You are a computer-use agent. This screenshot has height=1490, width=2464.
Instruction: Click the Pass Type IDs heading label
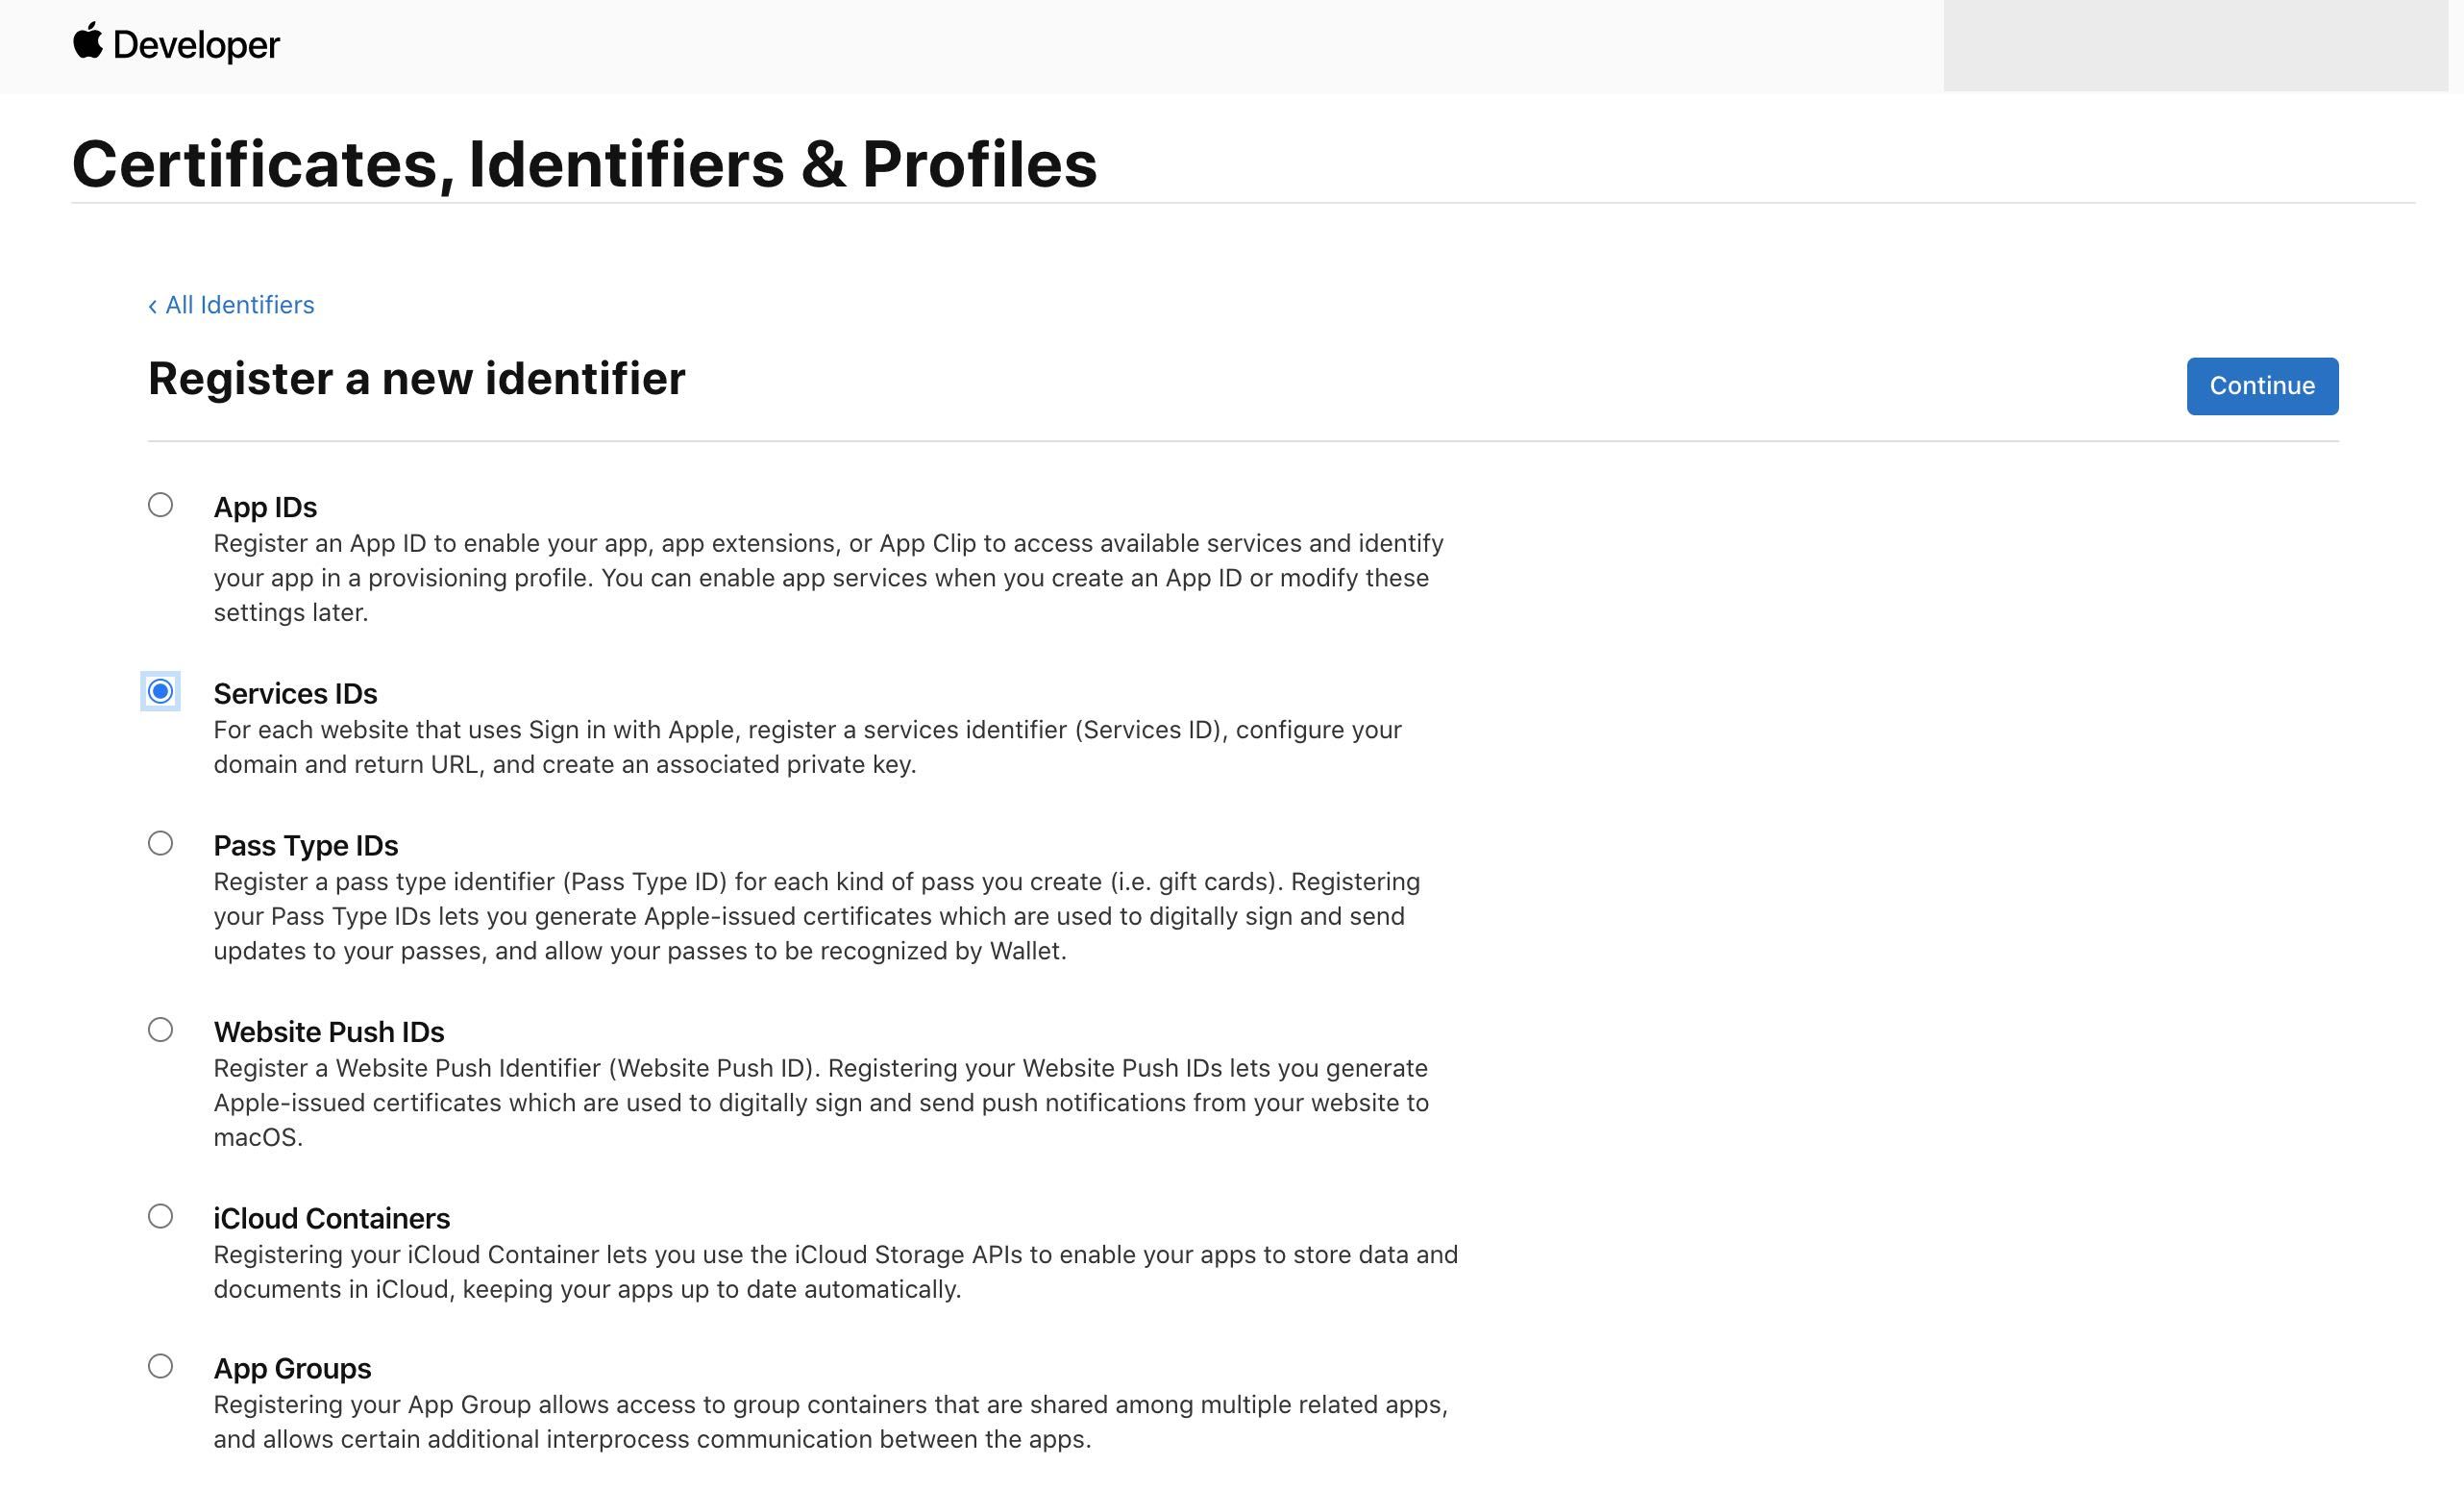pos(305,845)
